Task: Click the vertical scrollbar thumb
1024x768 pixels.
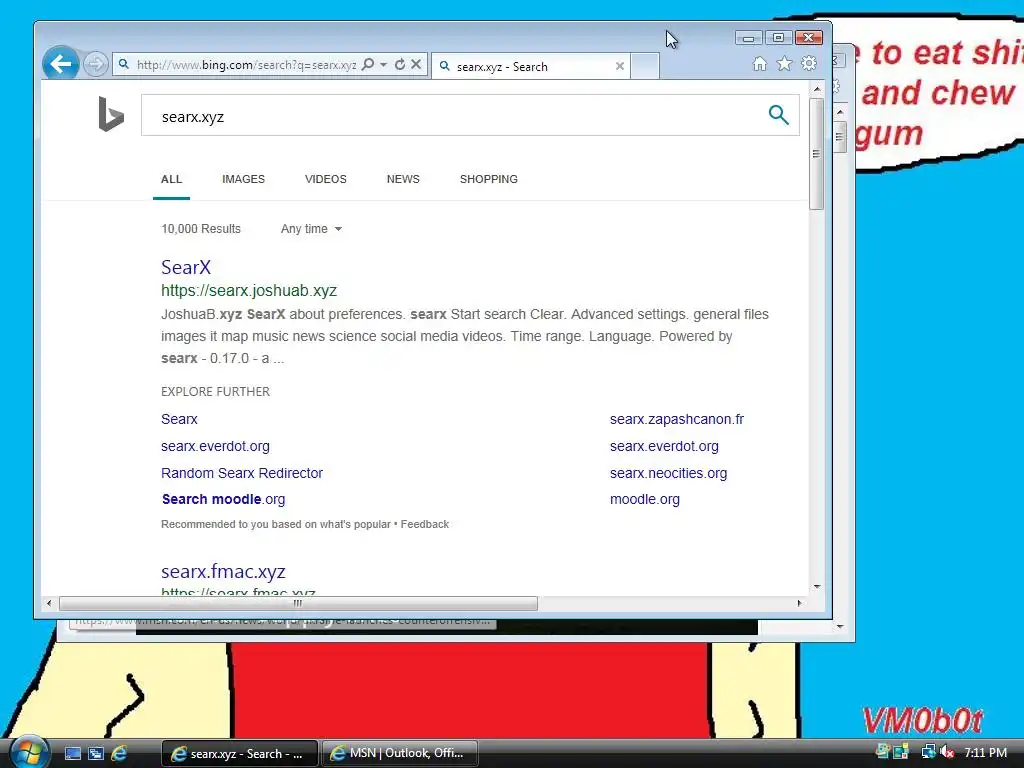Action: click(x=816, y=153)
